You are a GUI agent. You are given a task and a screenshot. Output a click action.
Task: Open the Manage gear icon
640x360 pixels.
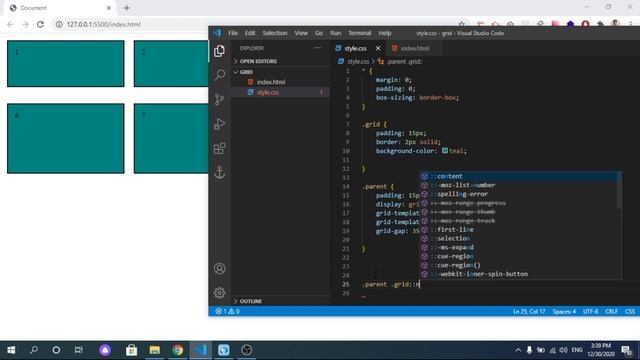pyautogui.click(x=219, y=292)
